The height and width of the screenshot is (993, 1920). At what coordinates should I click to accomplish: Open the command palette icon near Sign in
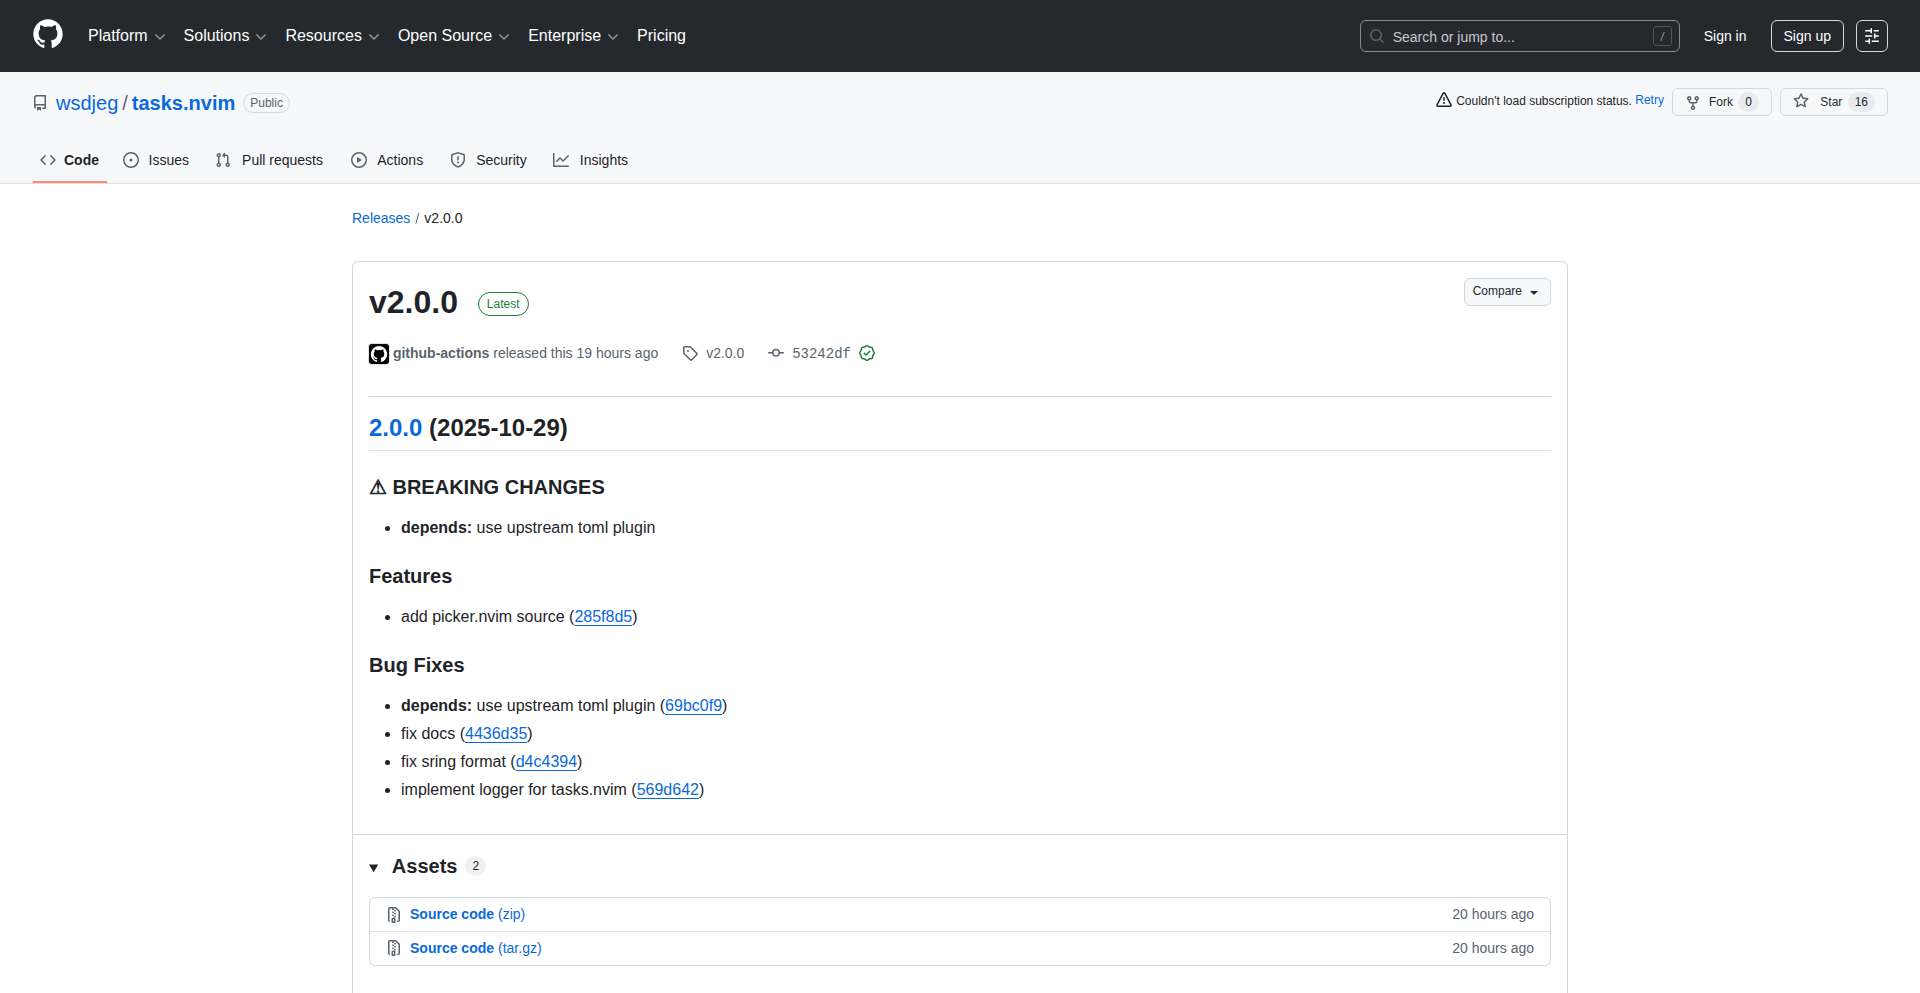pyautogui.click(x=1871, y=36)
